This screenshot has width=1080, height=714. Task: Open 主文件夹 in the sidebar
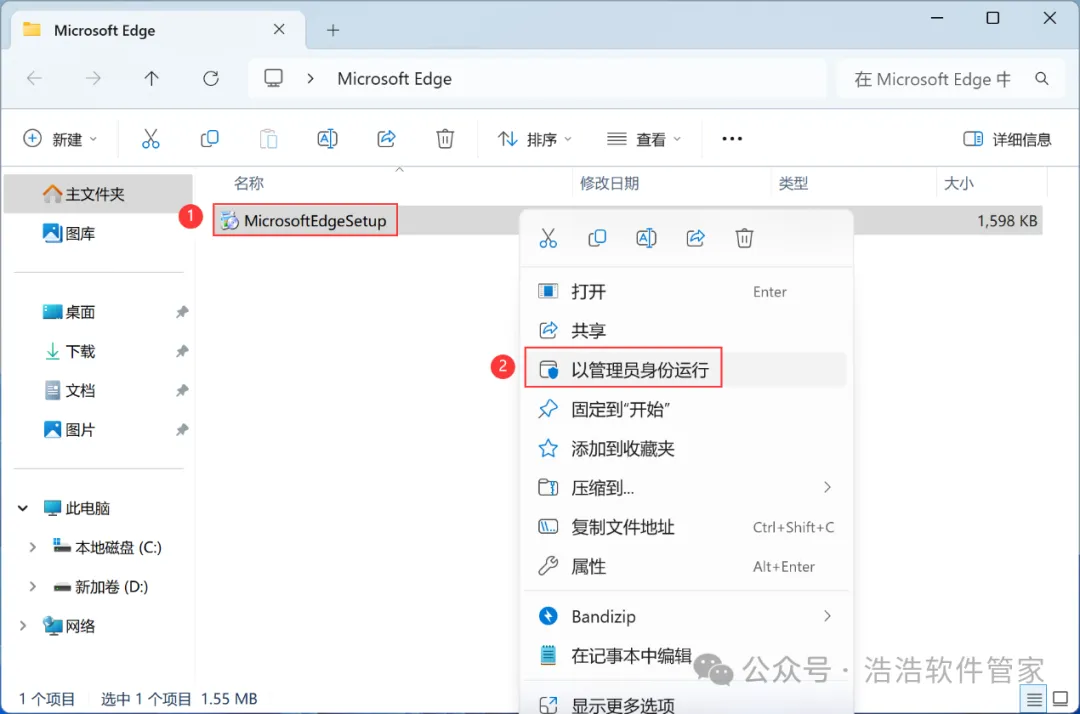[98, 194]
